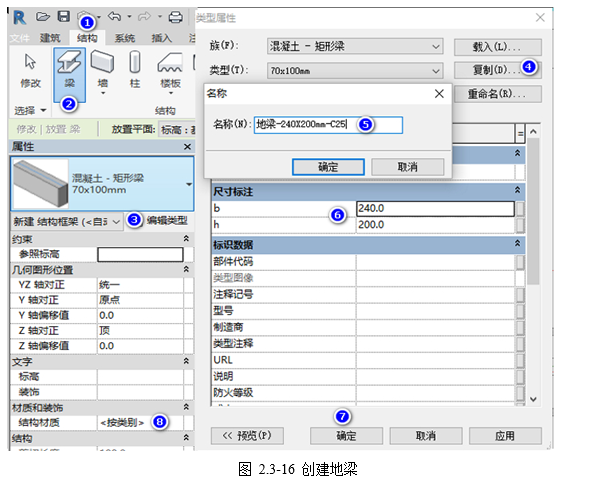Switch to the 建筑 ribbon tab
This screenshot has height=484, width=591.
pyautogui.click(x=50, y=38)
